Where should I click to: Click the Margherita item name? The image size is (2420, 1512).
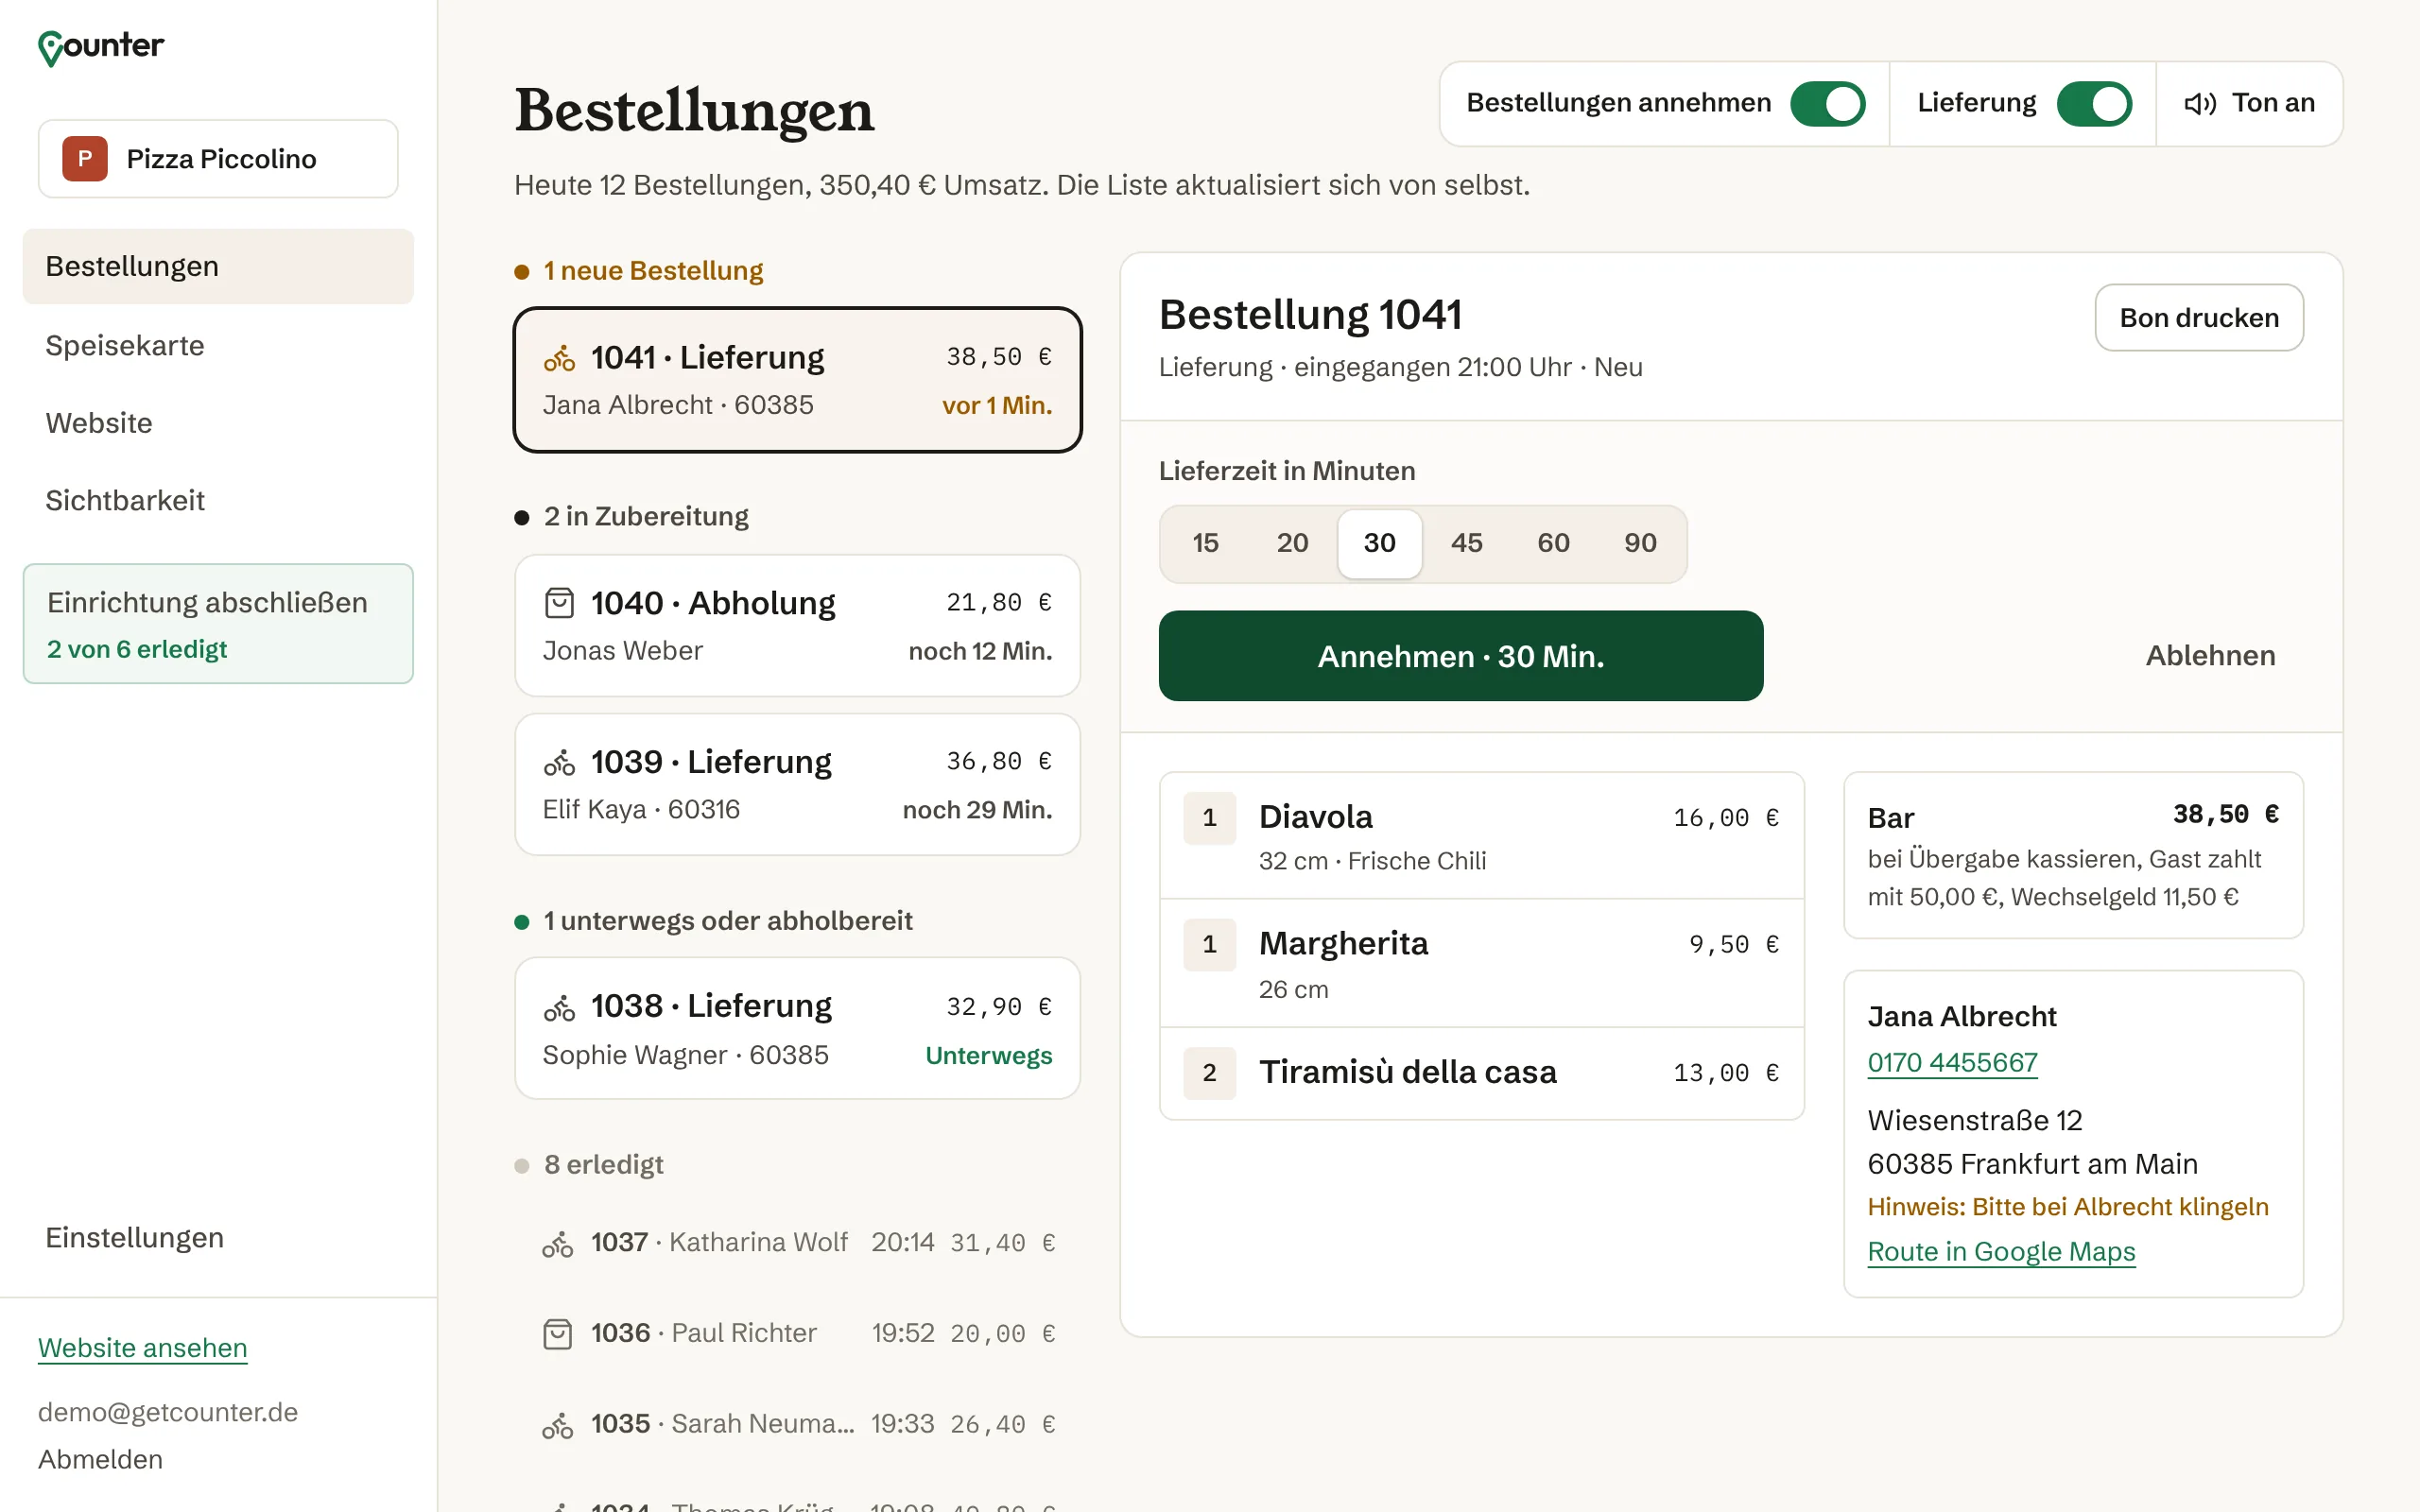(x=1343, y=944)
